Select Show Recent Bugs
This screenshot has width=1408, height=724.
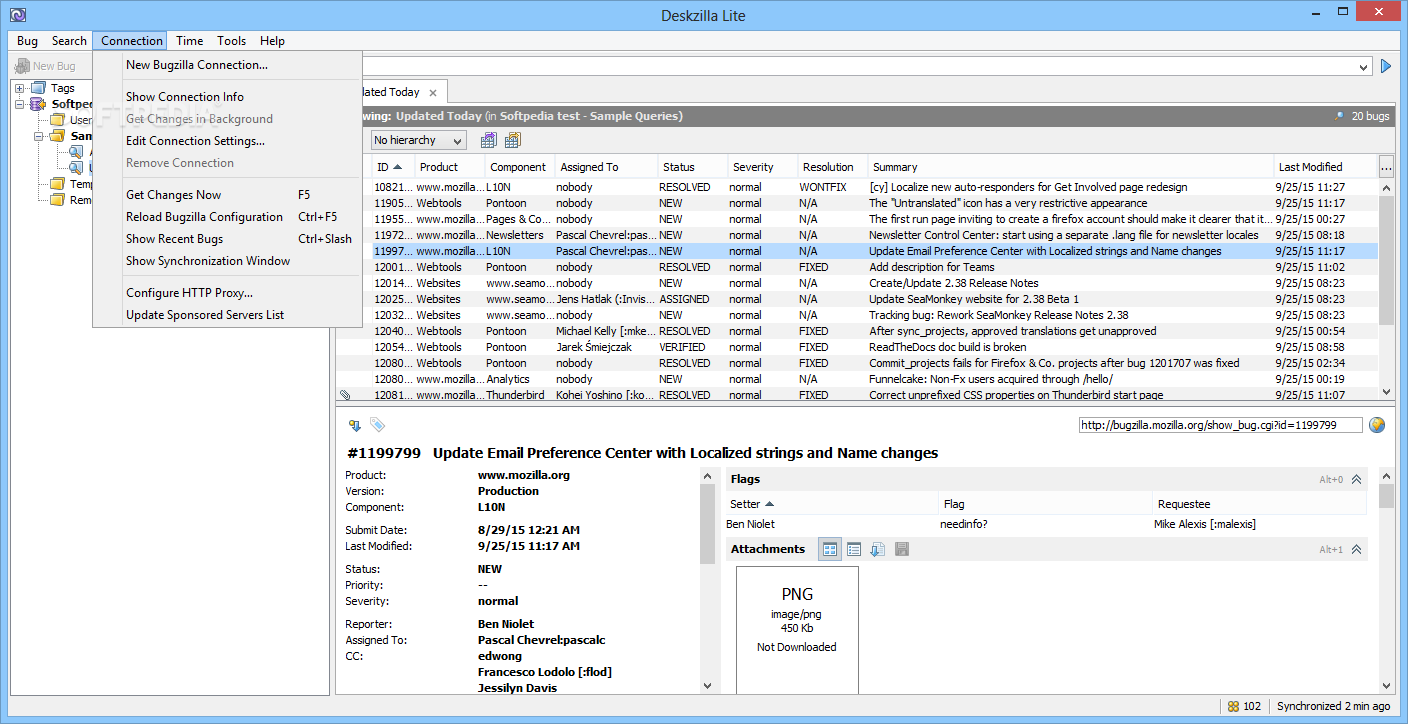tap(227, 239)
